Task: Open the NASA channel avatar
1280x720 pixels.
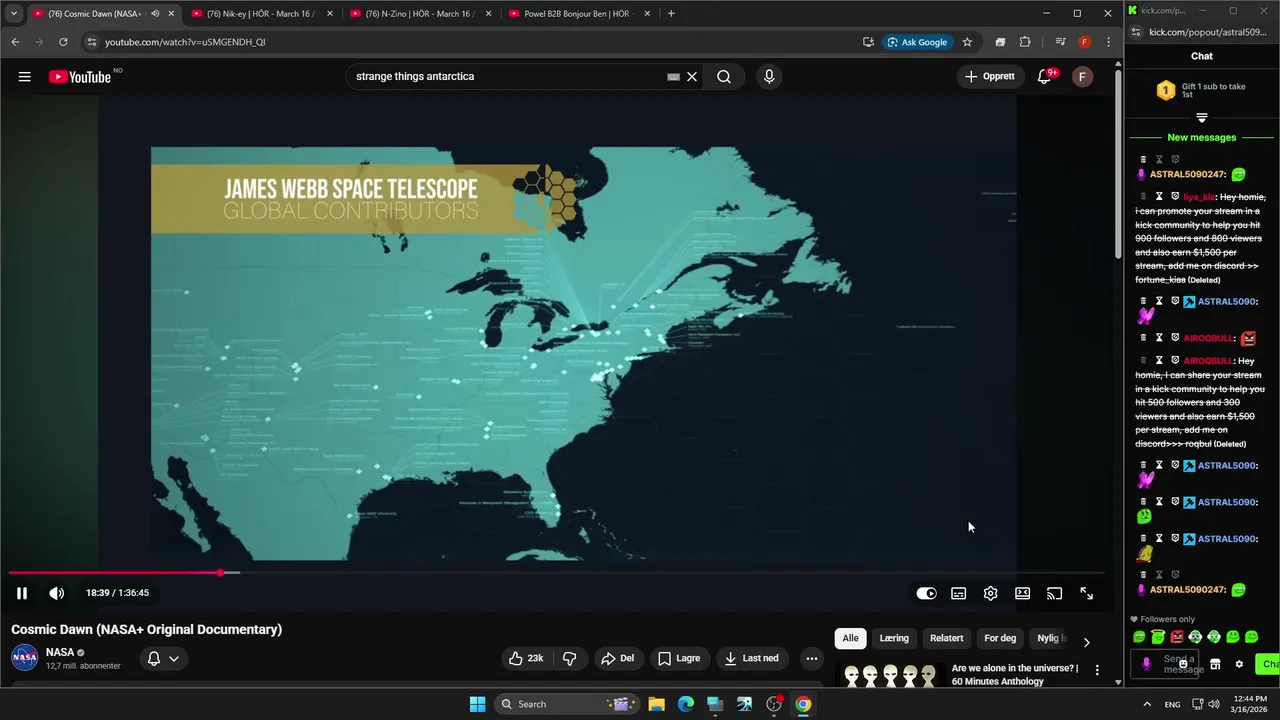Action: 24,658
